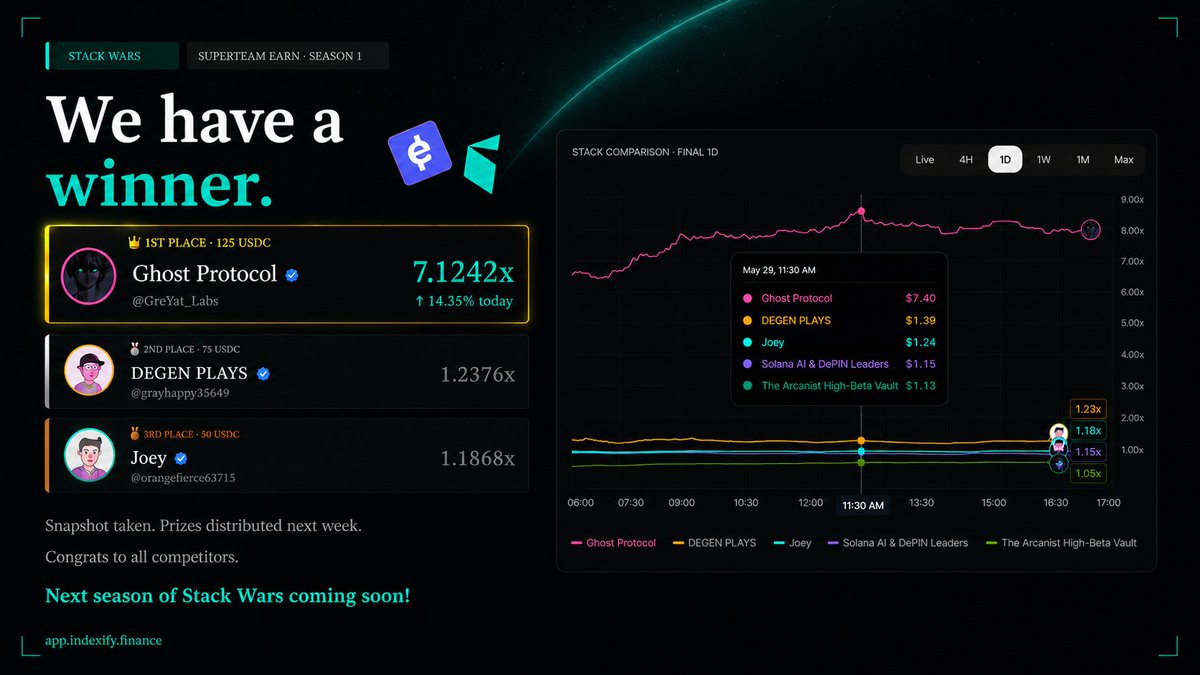Open Ghost Protocol's avatar
The width and height of the screenshot is (1200, 675).
click(89, 275)
